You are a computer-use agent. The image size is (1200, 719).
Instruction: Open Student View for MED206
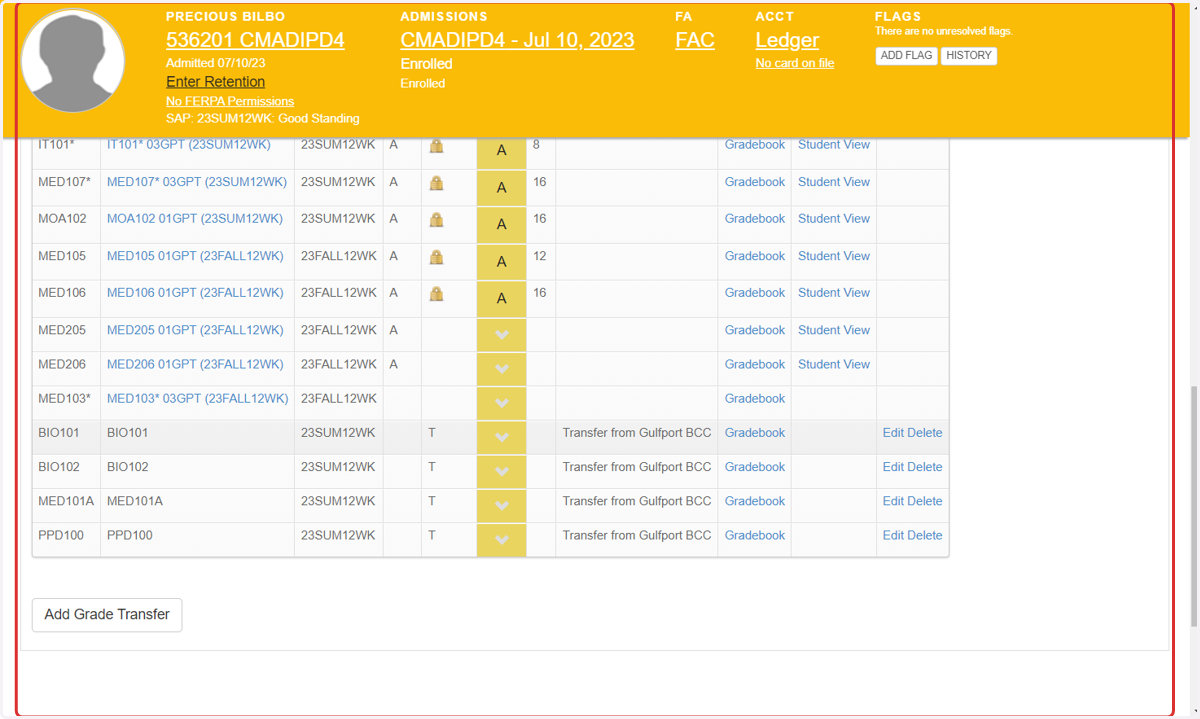pos(834,364)
